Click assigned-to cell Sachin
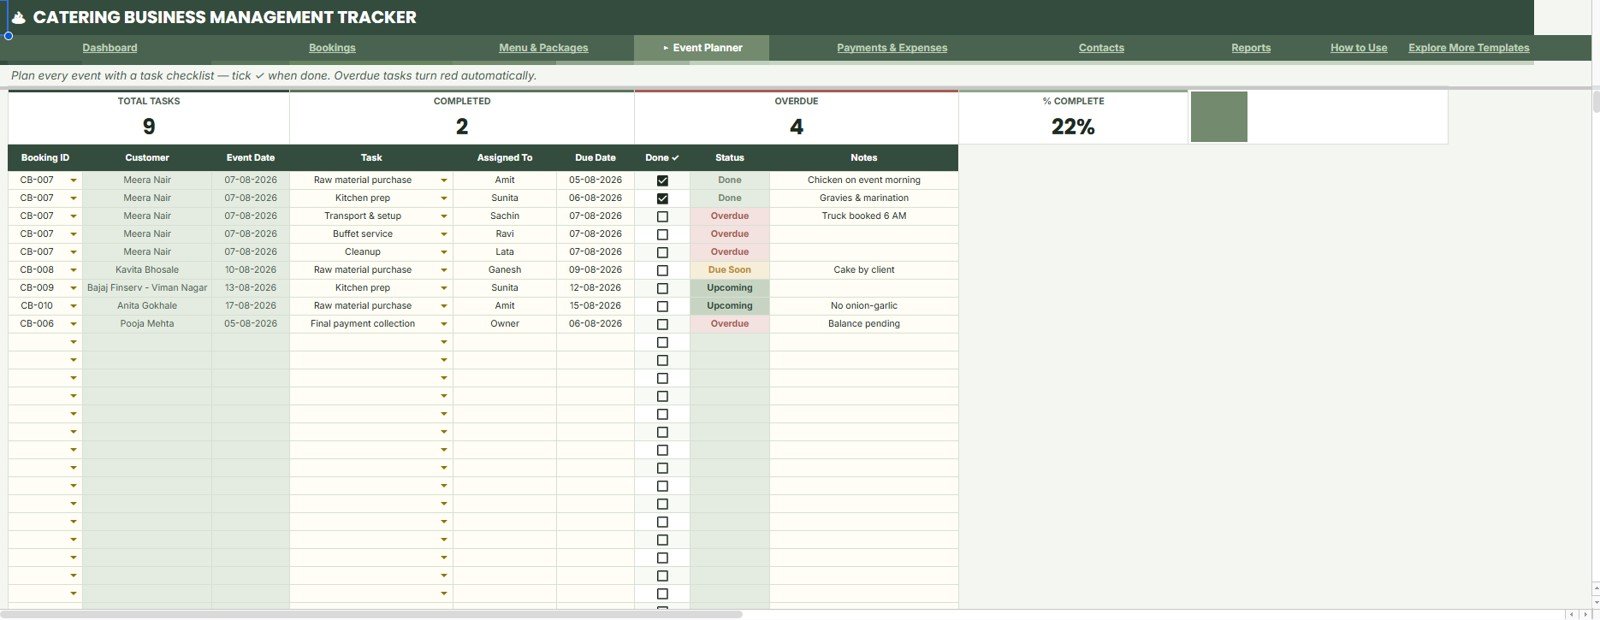 505,216
